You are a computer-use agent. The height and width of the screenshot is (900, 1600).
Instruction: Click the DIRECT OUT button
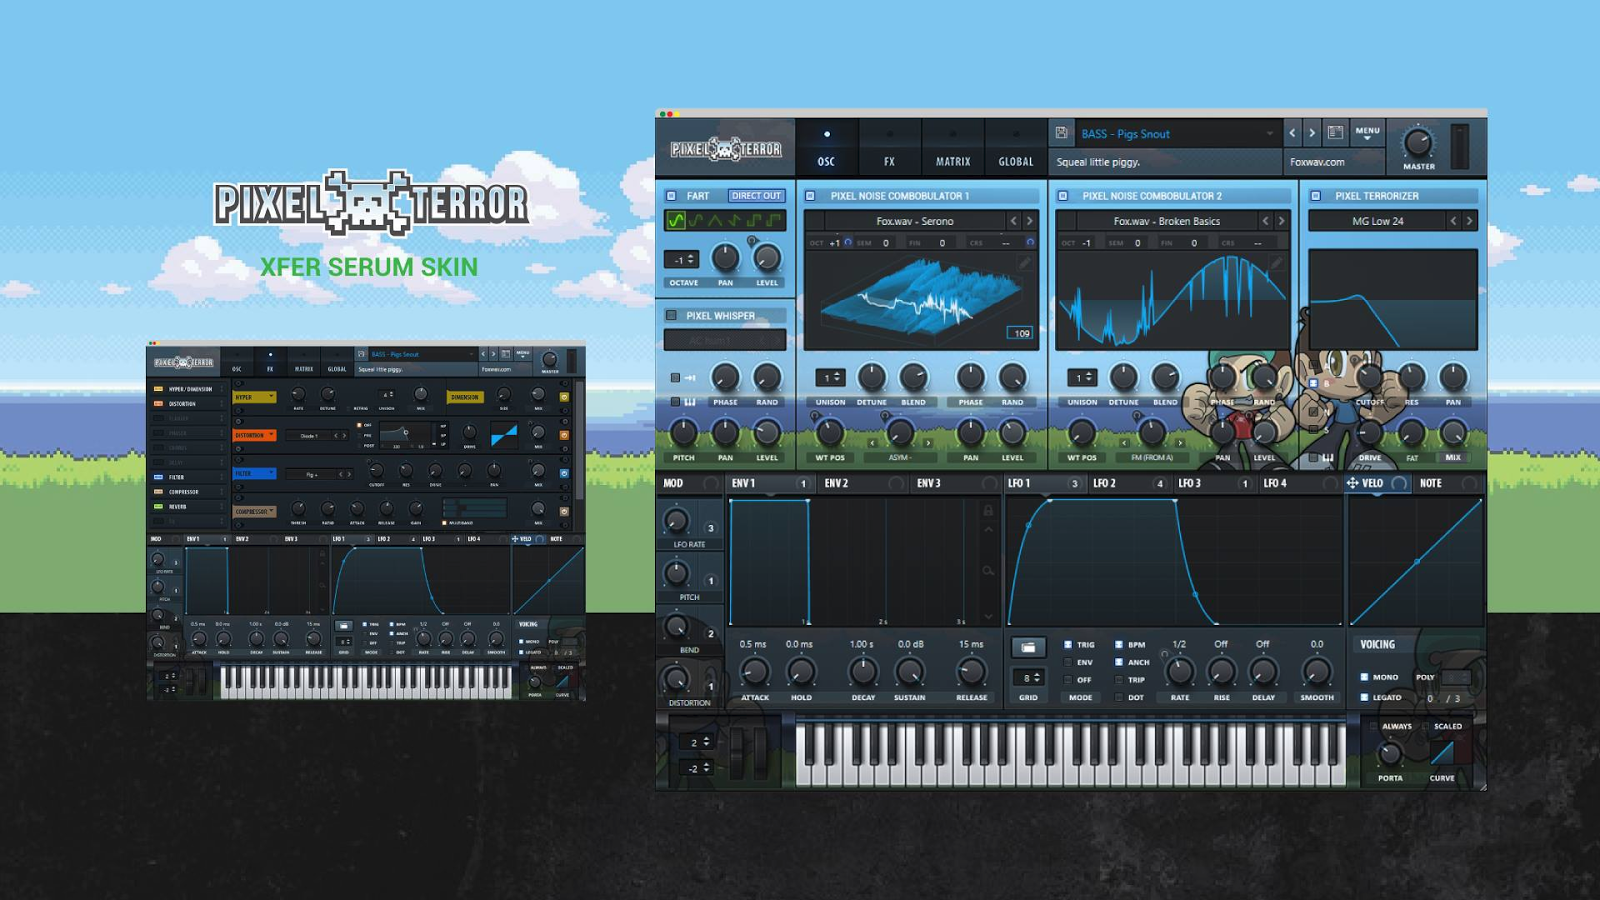757,195
